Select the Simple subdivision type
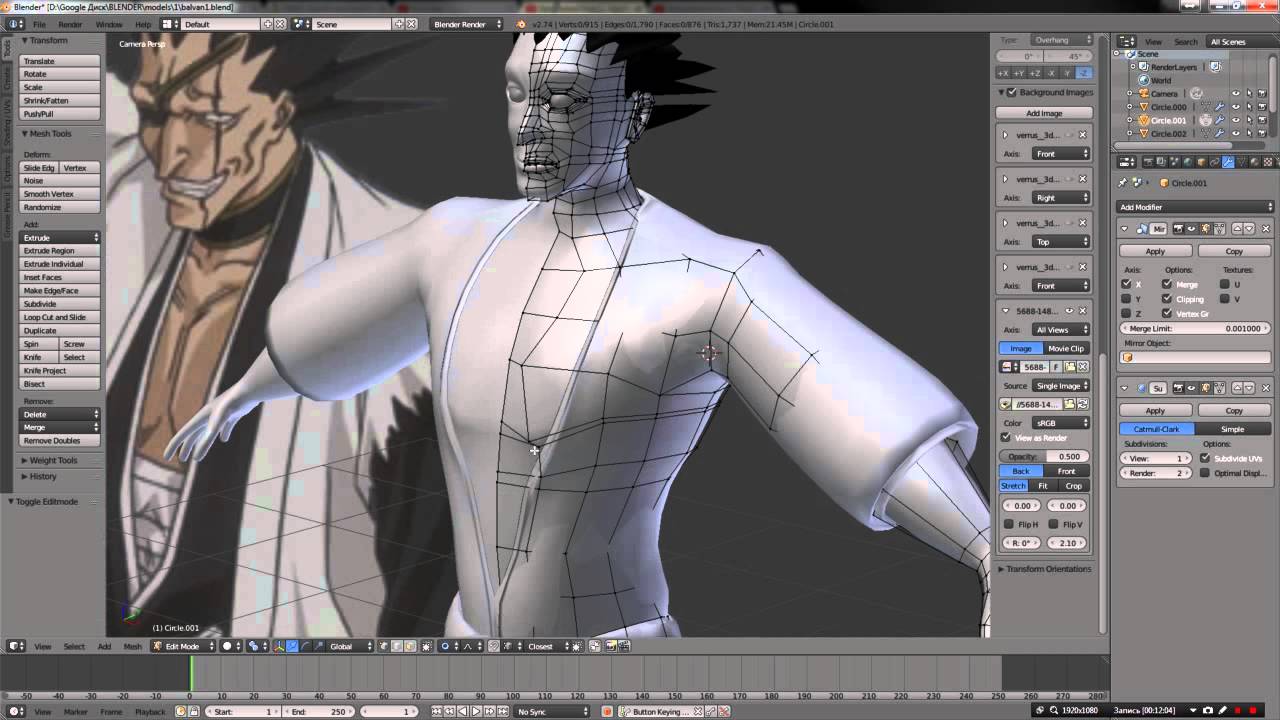This screenshot has height=720, width=1280. coord(1233,429)
